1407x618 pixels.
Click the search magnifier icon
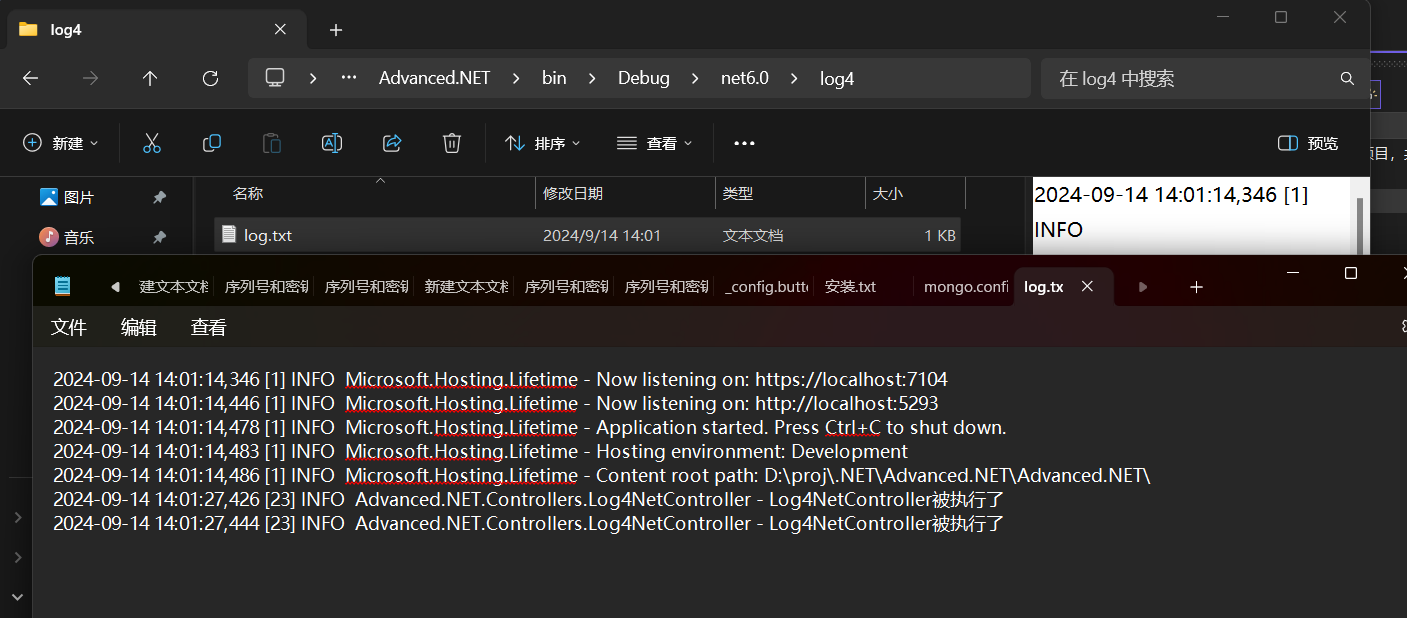pos(1347,78)
